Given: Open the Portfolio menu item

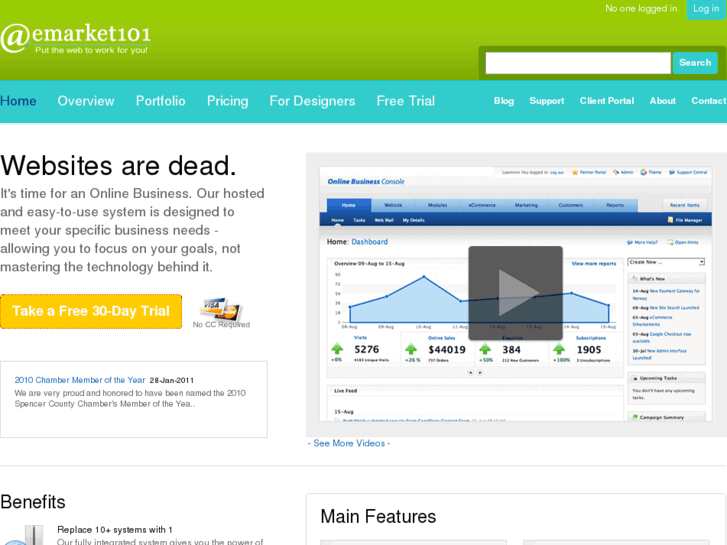Looking at the screenshot, I should coord(160,101).
